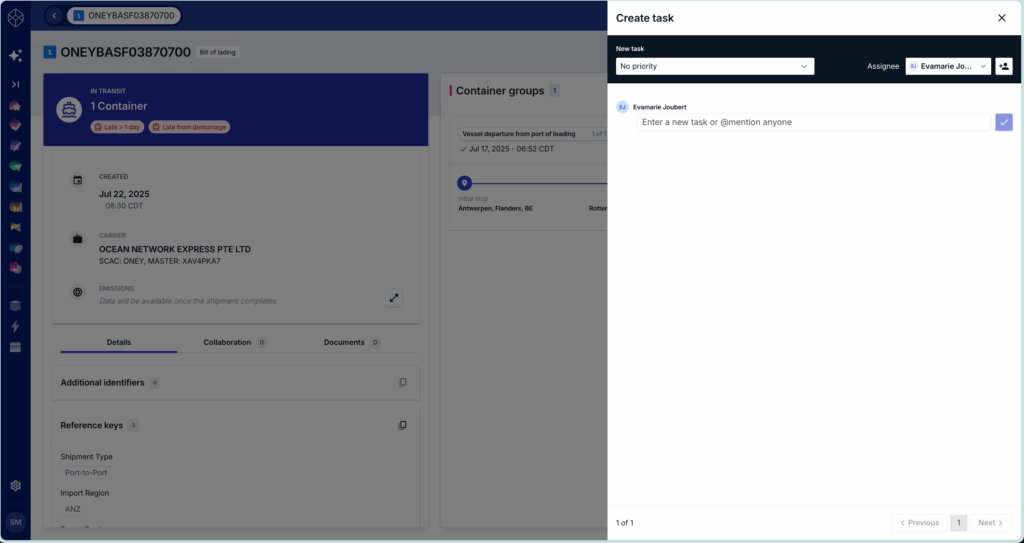
Task: Open the yellow bow-tie sidebar icon
Action: (16, 227)
